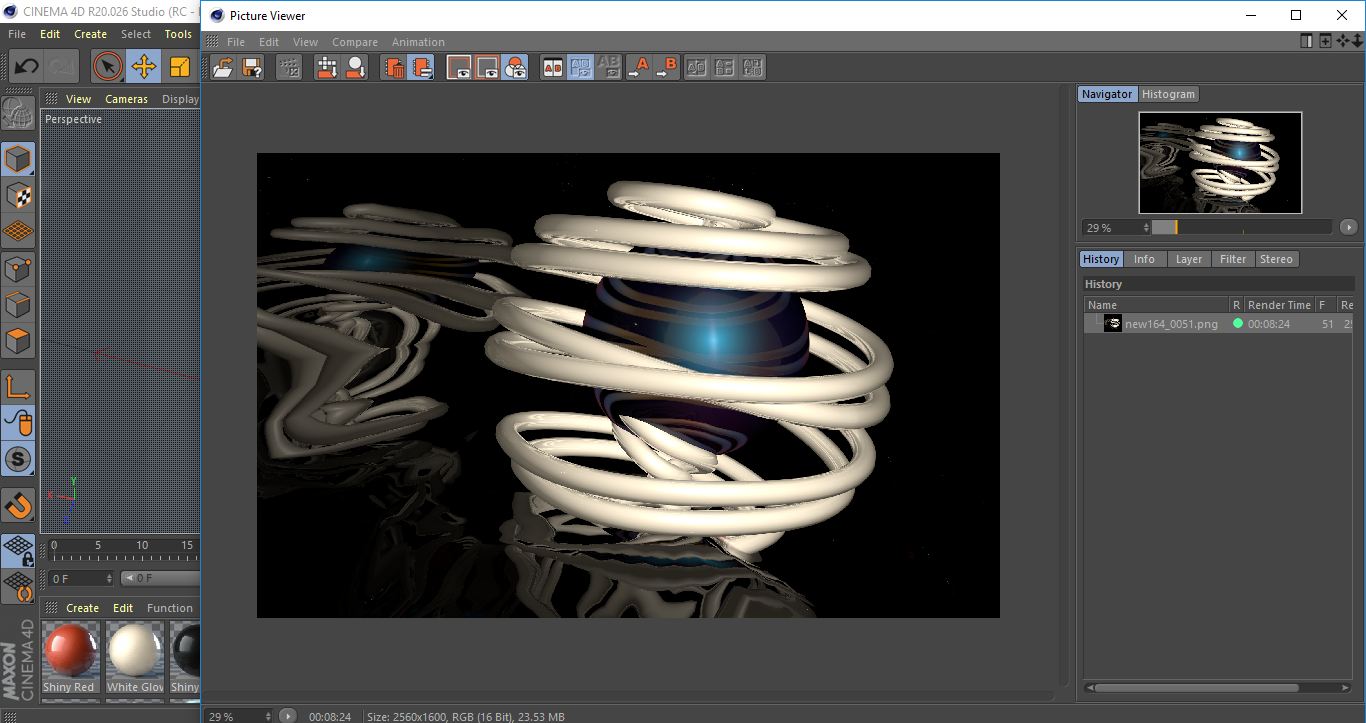Toggle Enable Snap magnet icon

point(18,505)
